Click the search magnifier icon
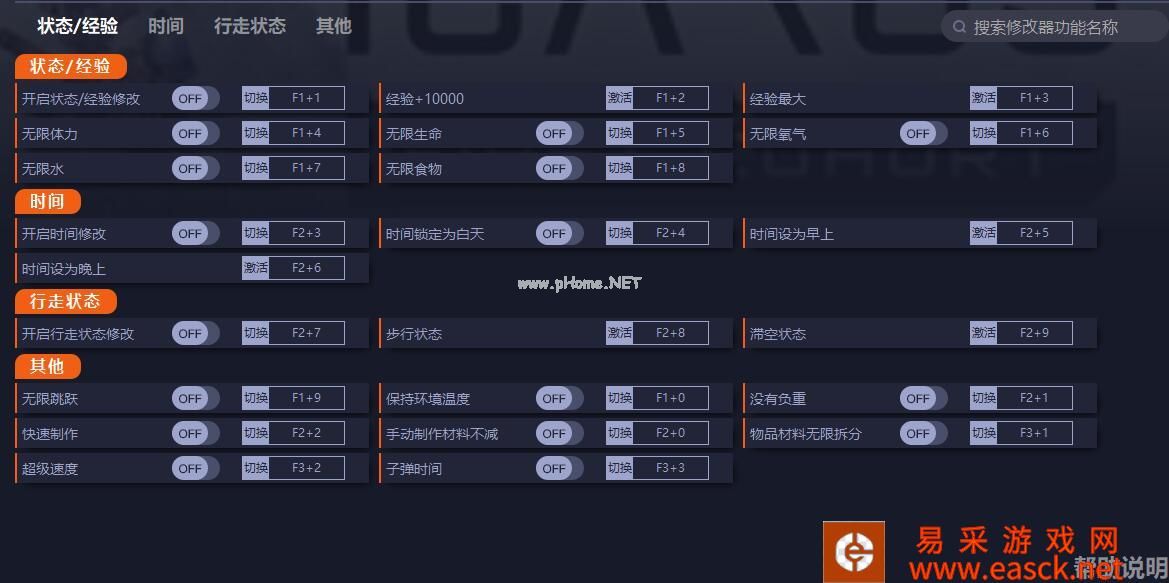 (959, 28)
